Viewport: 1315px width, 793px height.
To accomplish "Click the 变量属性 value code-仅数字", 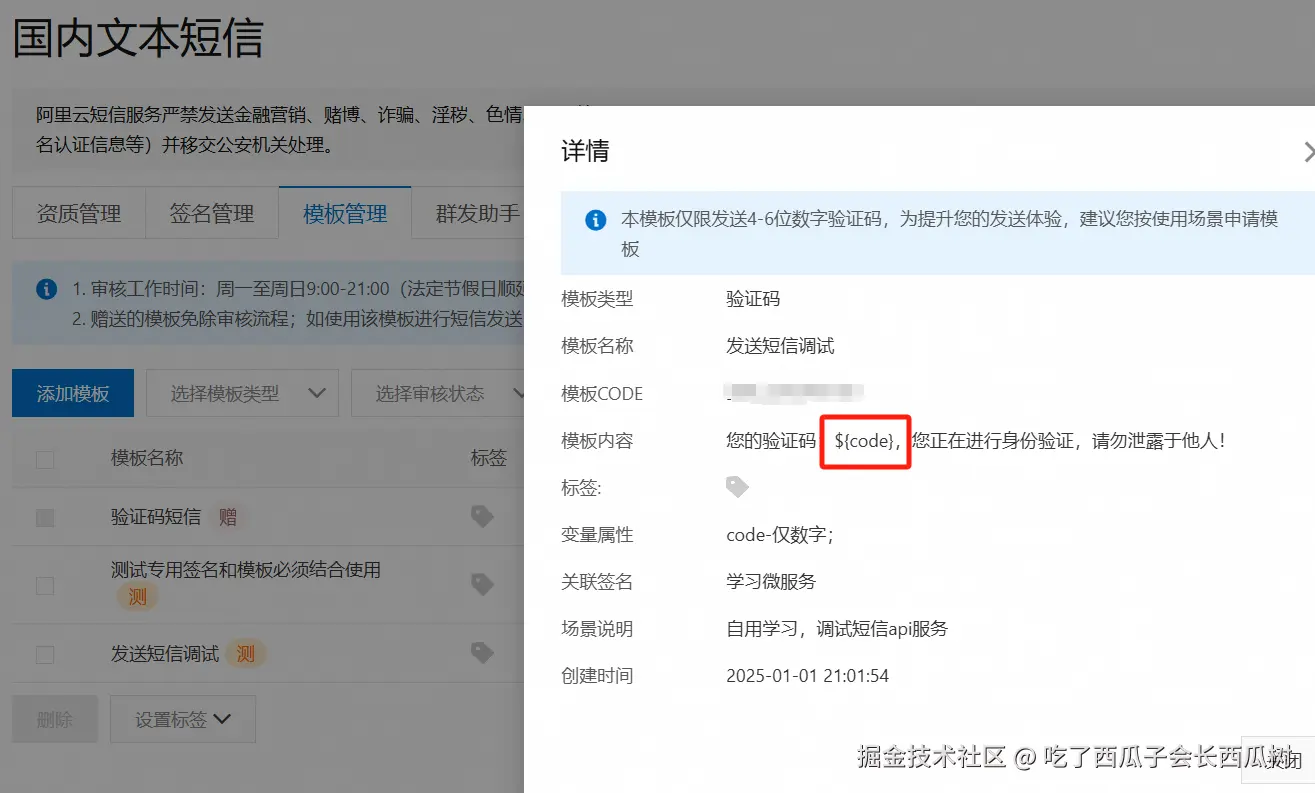I will pyautogui.click(x=780, y=535).
